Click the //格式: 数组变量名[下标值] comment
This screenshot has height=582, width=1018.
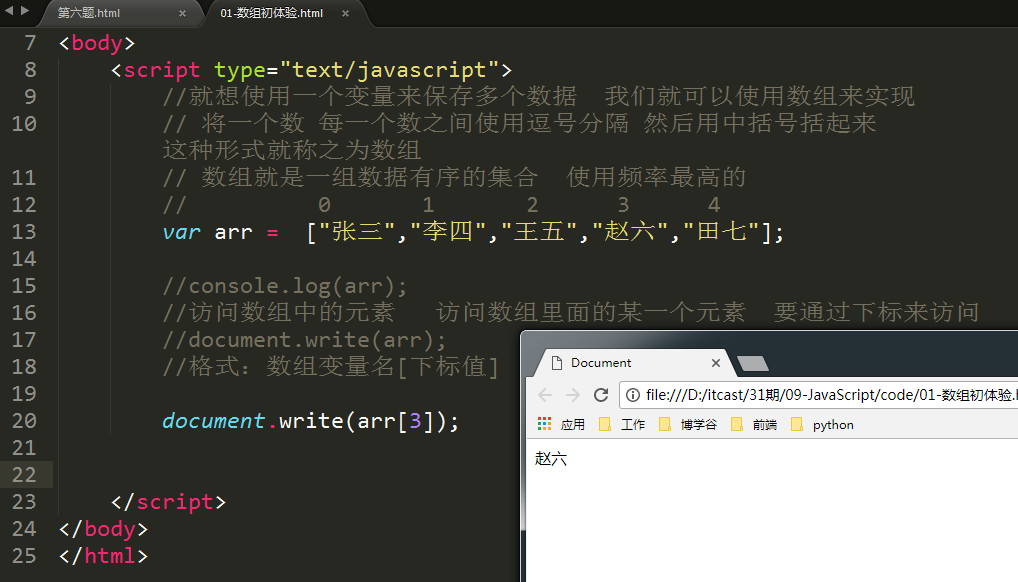point(330,367)
